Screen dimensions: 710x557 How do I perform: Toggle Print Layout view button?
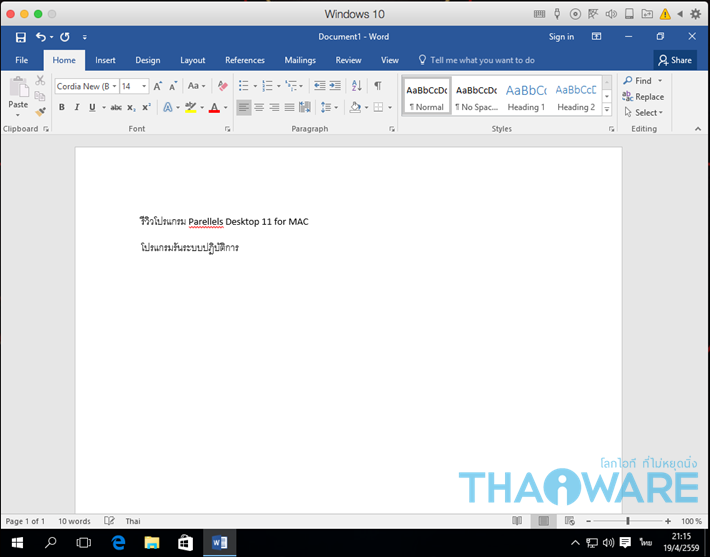point(543,521)
